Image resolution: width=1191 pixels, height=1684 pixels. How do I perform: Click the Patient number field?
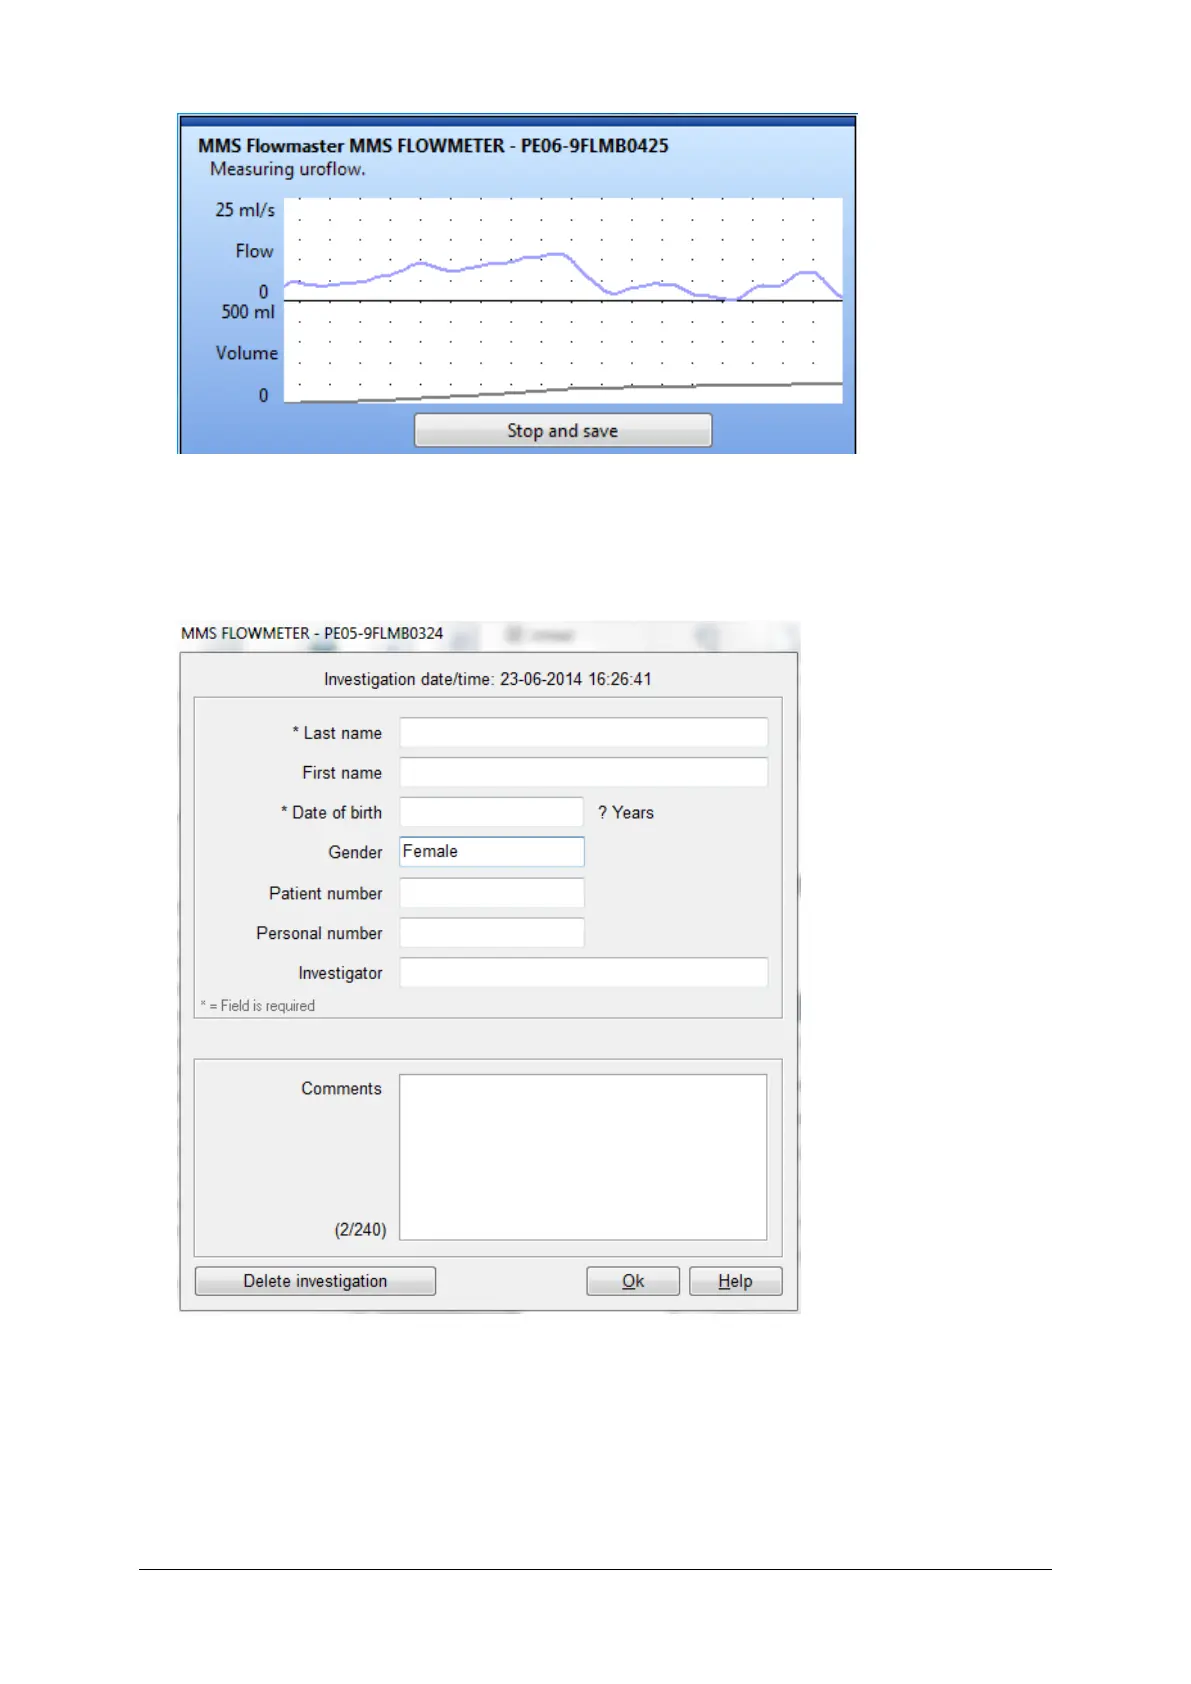(x=492, y=893)
